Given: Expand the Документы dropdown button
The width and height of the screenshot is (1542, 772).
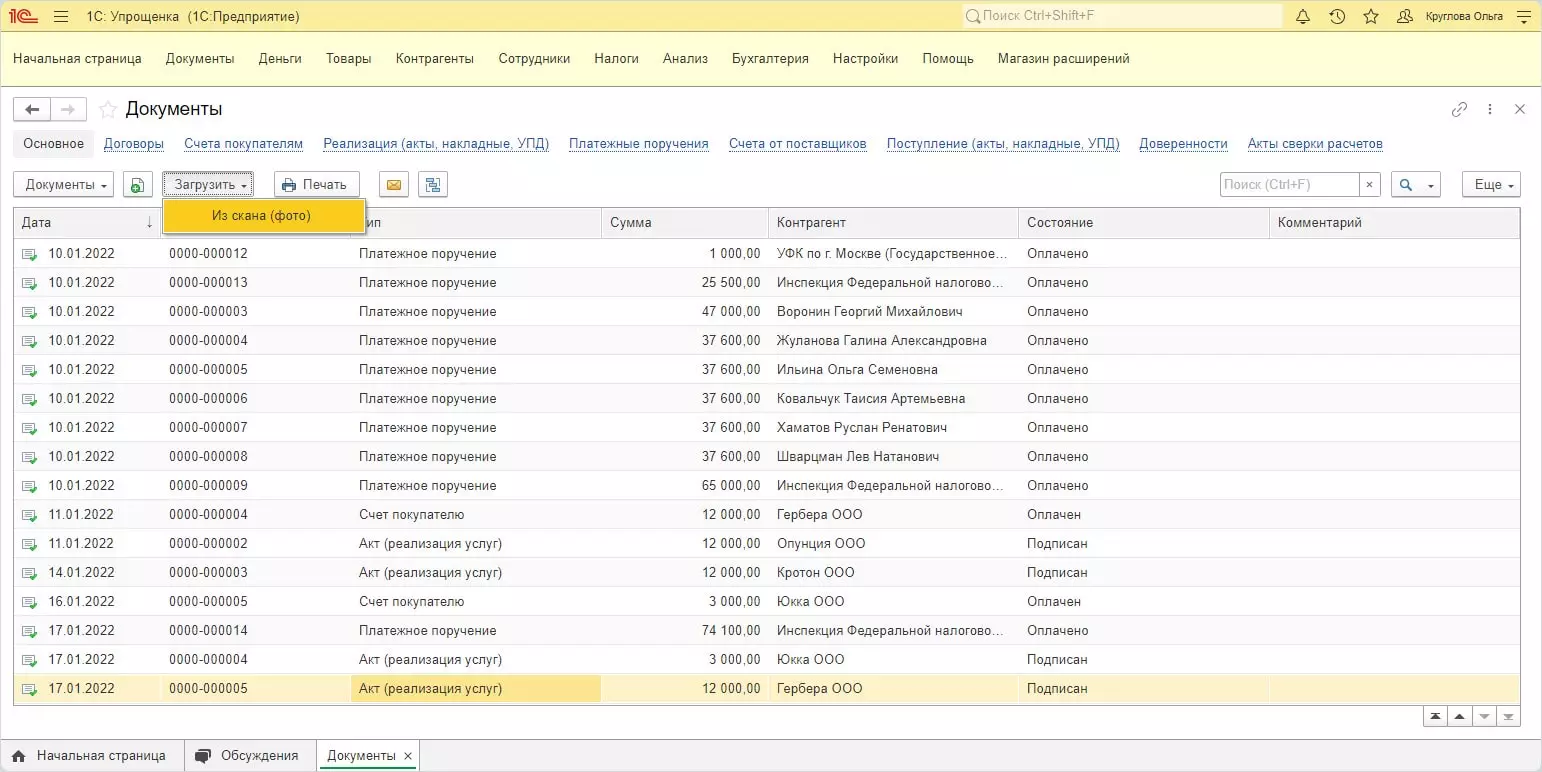Looking at the screenshot, I should [67, 185].
